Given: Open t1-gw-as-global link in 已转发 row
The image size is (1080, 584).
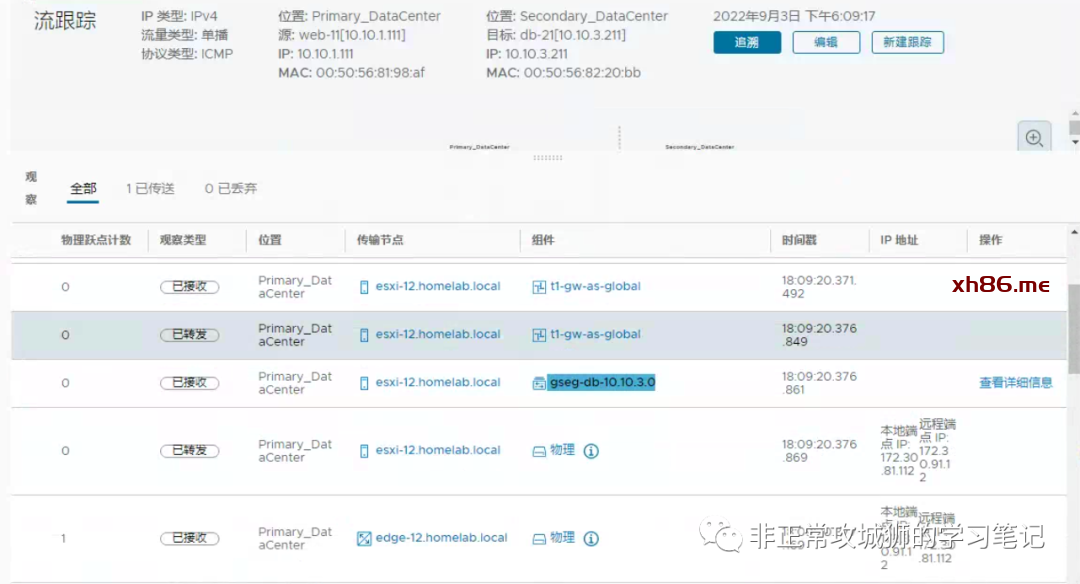Looking at the screenshot, I should 595,335.
